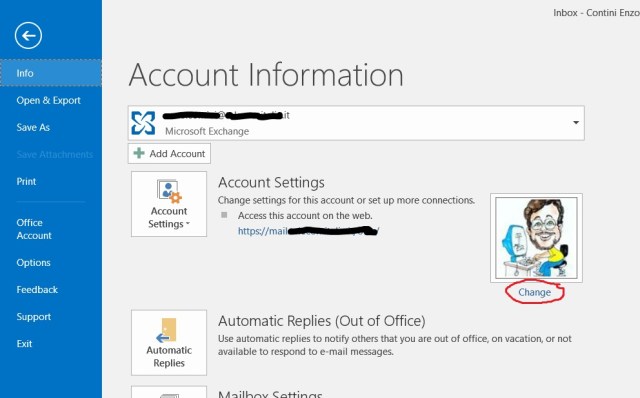Screen dimensions: 640x398
Task: Click the Microsoft Exchange account icon
Action: point(143,123)
